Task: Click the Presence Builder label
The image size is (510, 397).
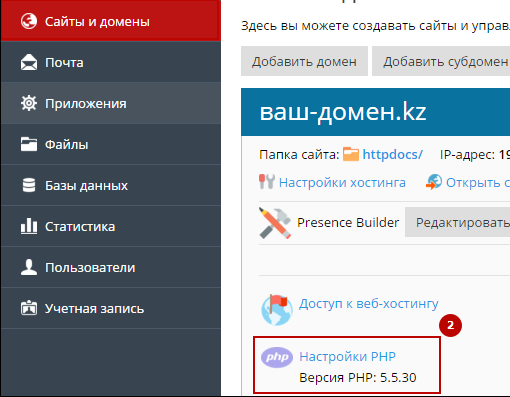Action: [348, 222]
